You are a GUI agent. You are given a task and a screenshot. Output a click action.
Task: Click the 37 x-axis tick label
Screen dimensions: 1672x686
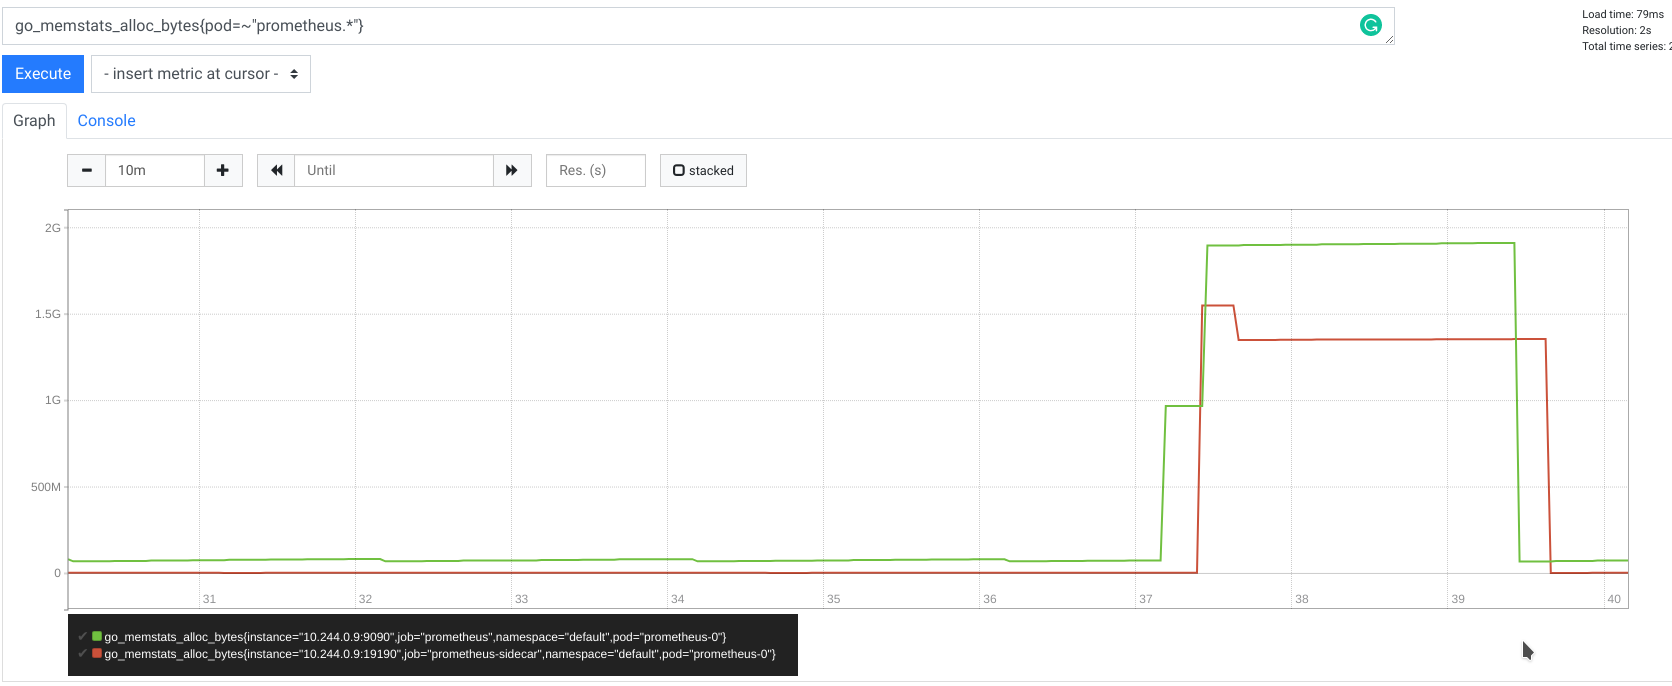point(1146,599)
